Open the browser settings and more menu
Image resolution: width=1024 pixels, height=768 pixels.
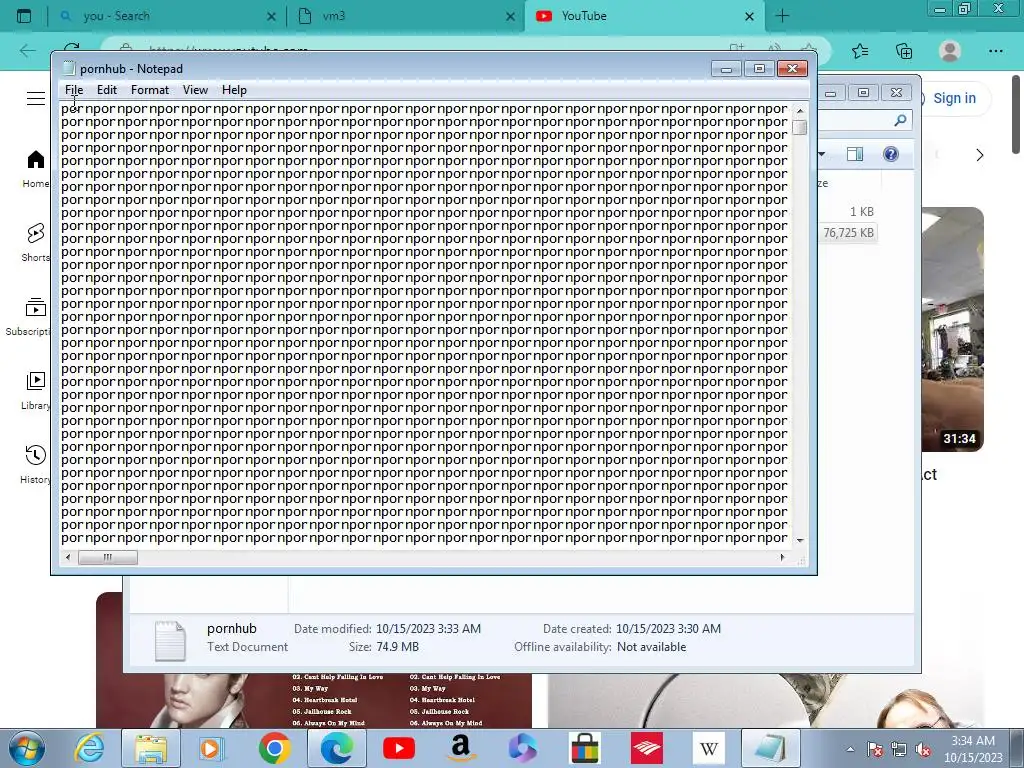[x=995, y=51]
